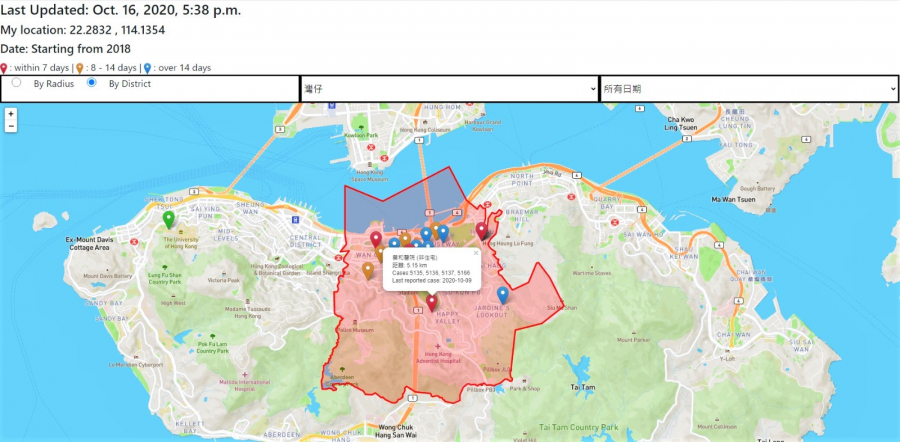Click the blue marker near Jardine's Lookout

(x=502, y=294)
